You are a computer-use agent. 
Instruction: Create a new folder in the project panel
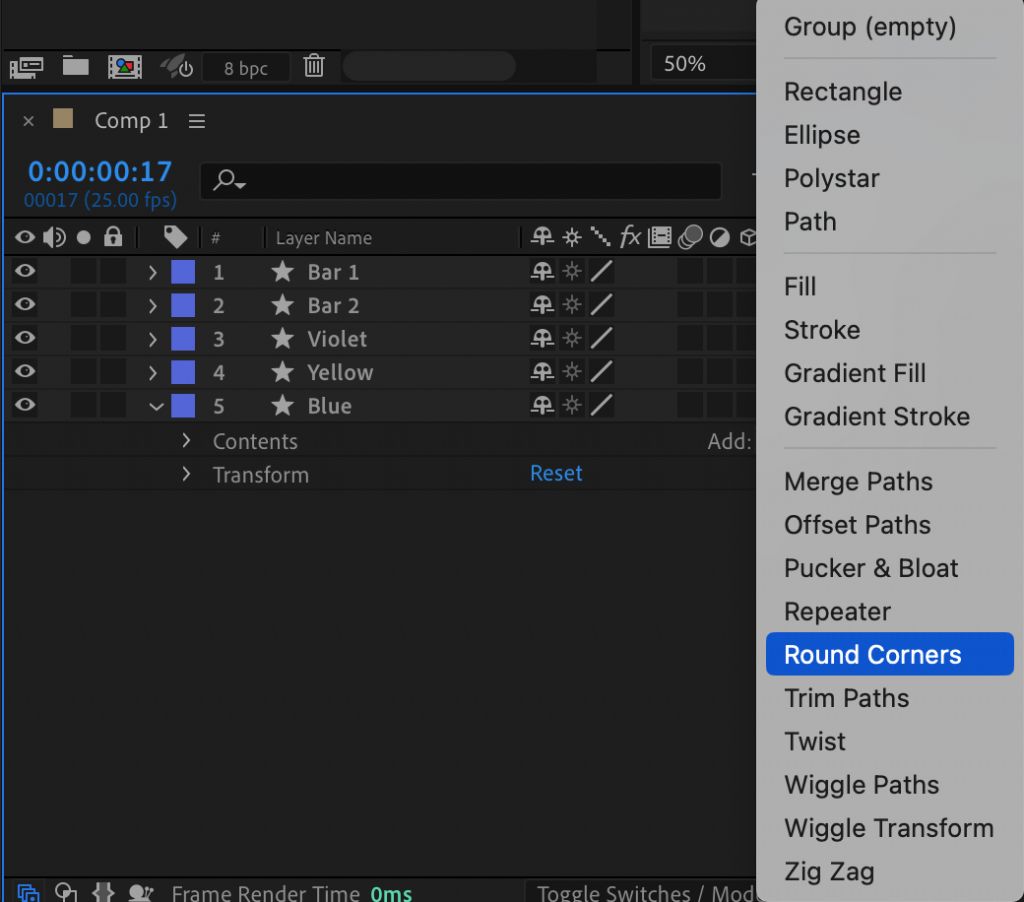[75, 66]
